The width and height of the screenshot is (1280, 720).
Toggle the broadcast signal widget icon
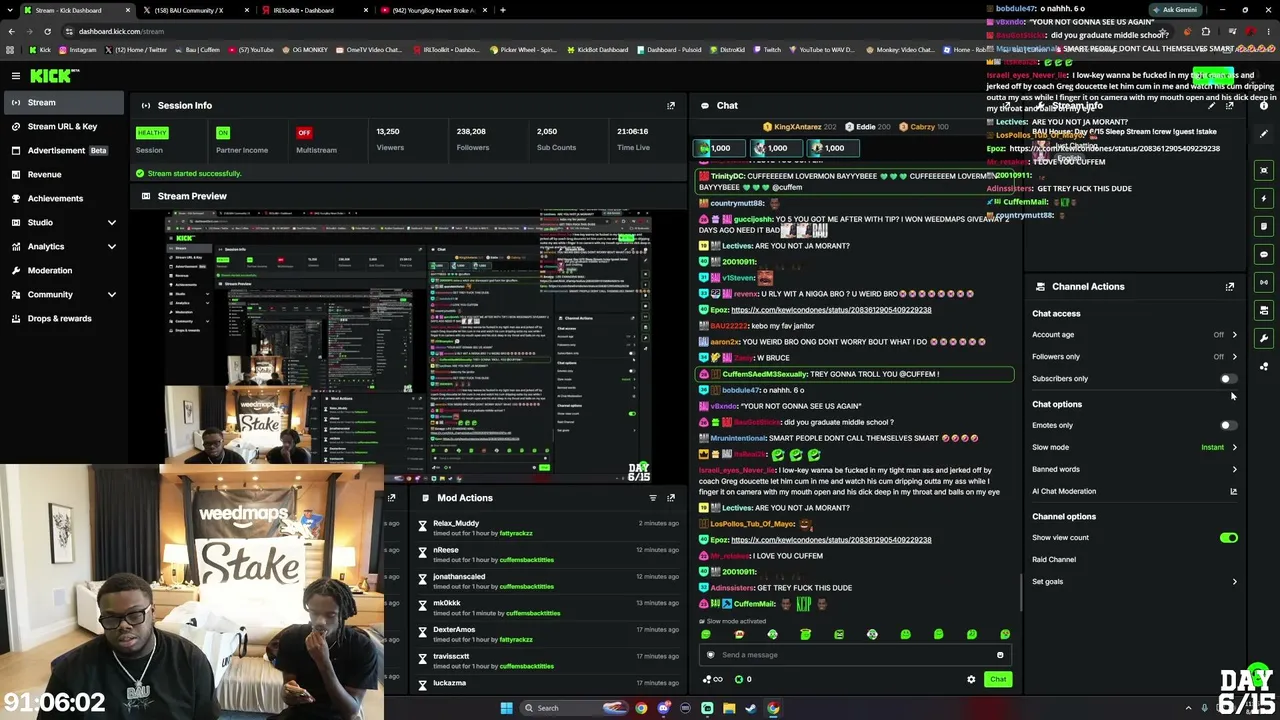pyautogui.click(x=1264, y=282)
